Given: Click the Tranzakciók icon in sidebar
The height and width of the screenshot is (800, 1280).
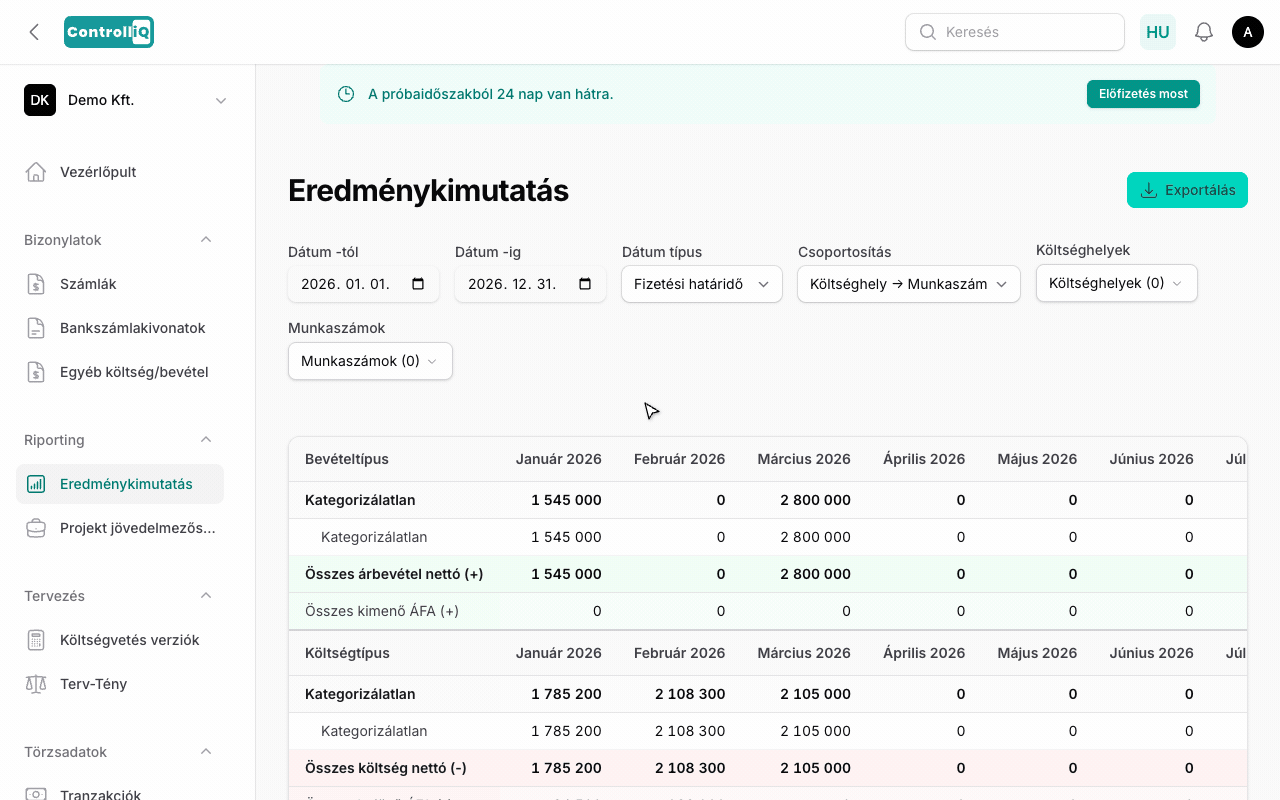Looking at the screenshot, I should coord(36,794).
